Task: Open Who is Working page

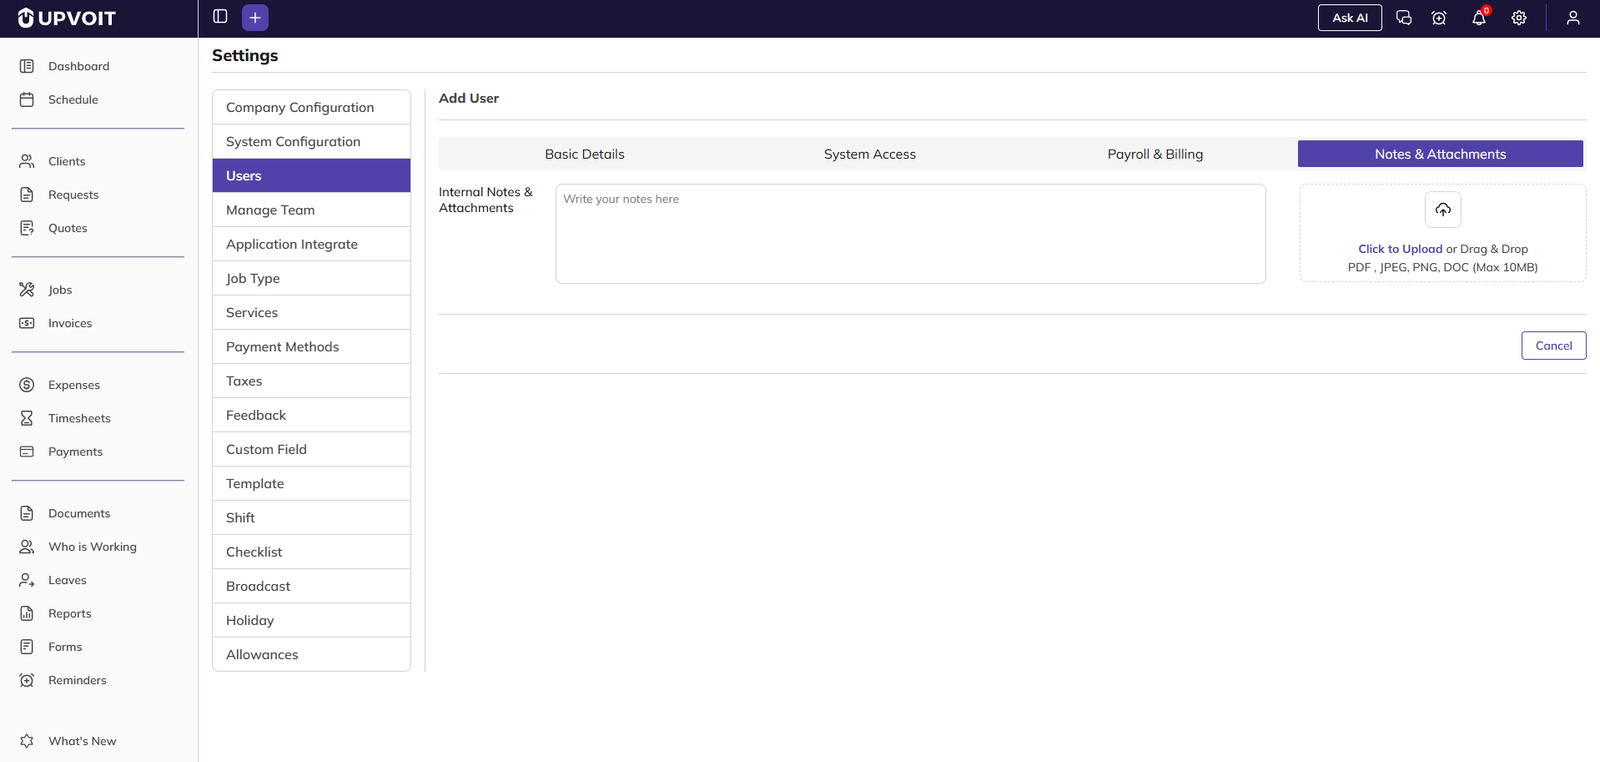Action: (x=92, y=547)
